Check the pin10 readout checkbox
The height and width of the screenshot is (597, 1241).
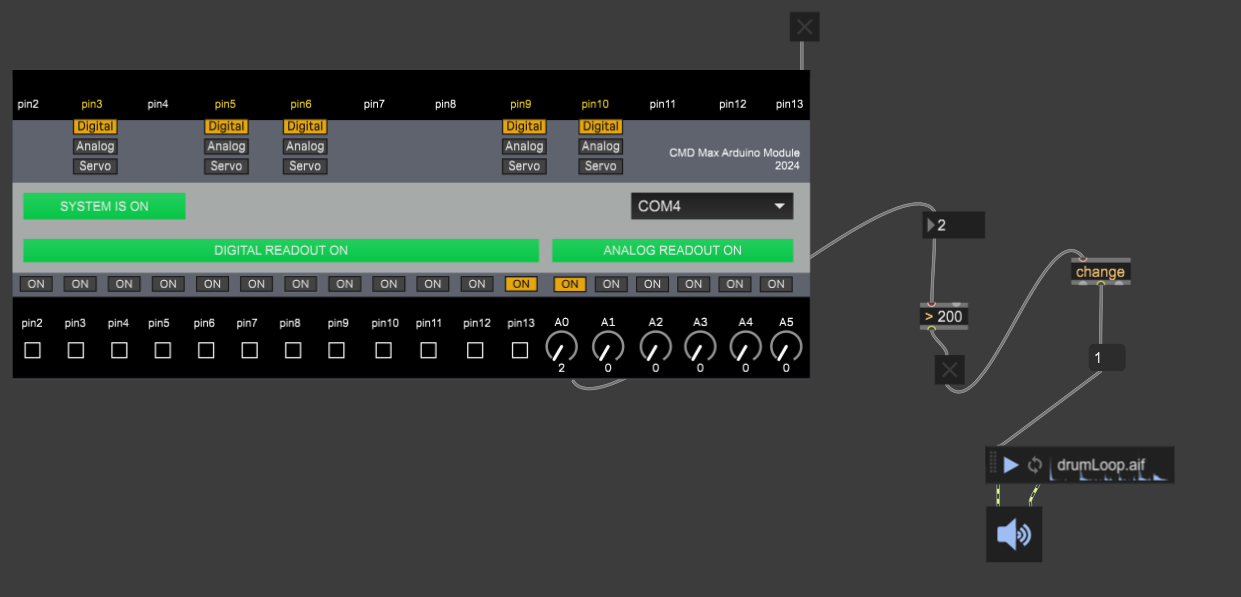point(383,350)
